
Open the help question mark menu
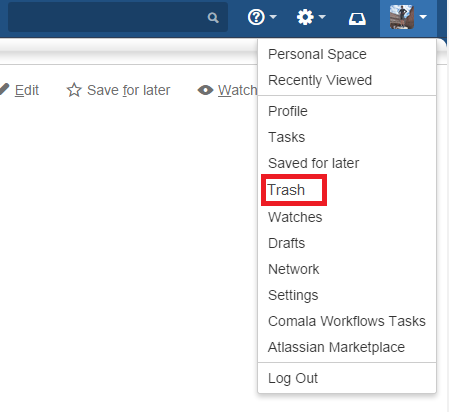click(256, 17)
